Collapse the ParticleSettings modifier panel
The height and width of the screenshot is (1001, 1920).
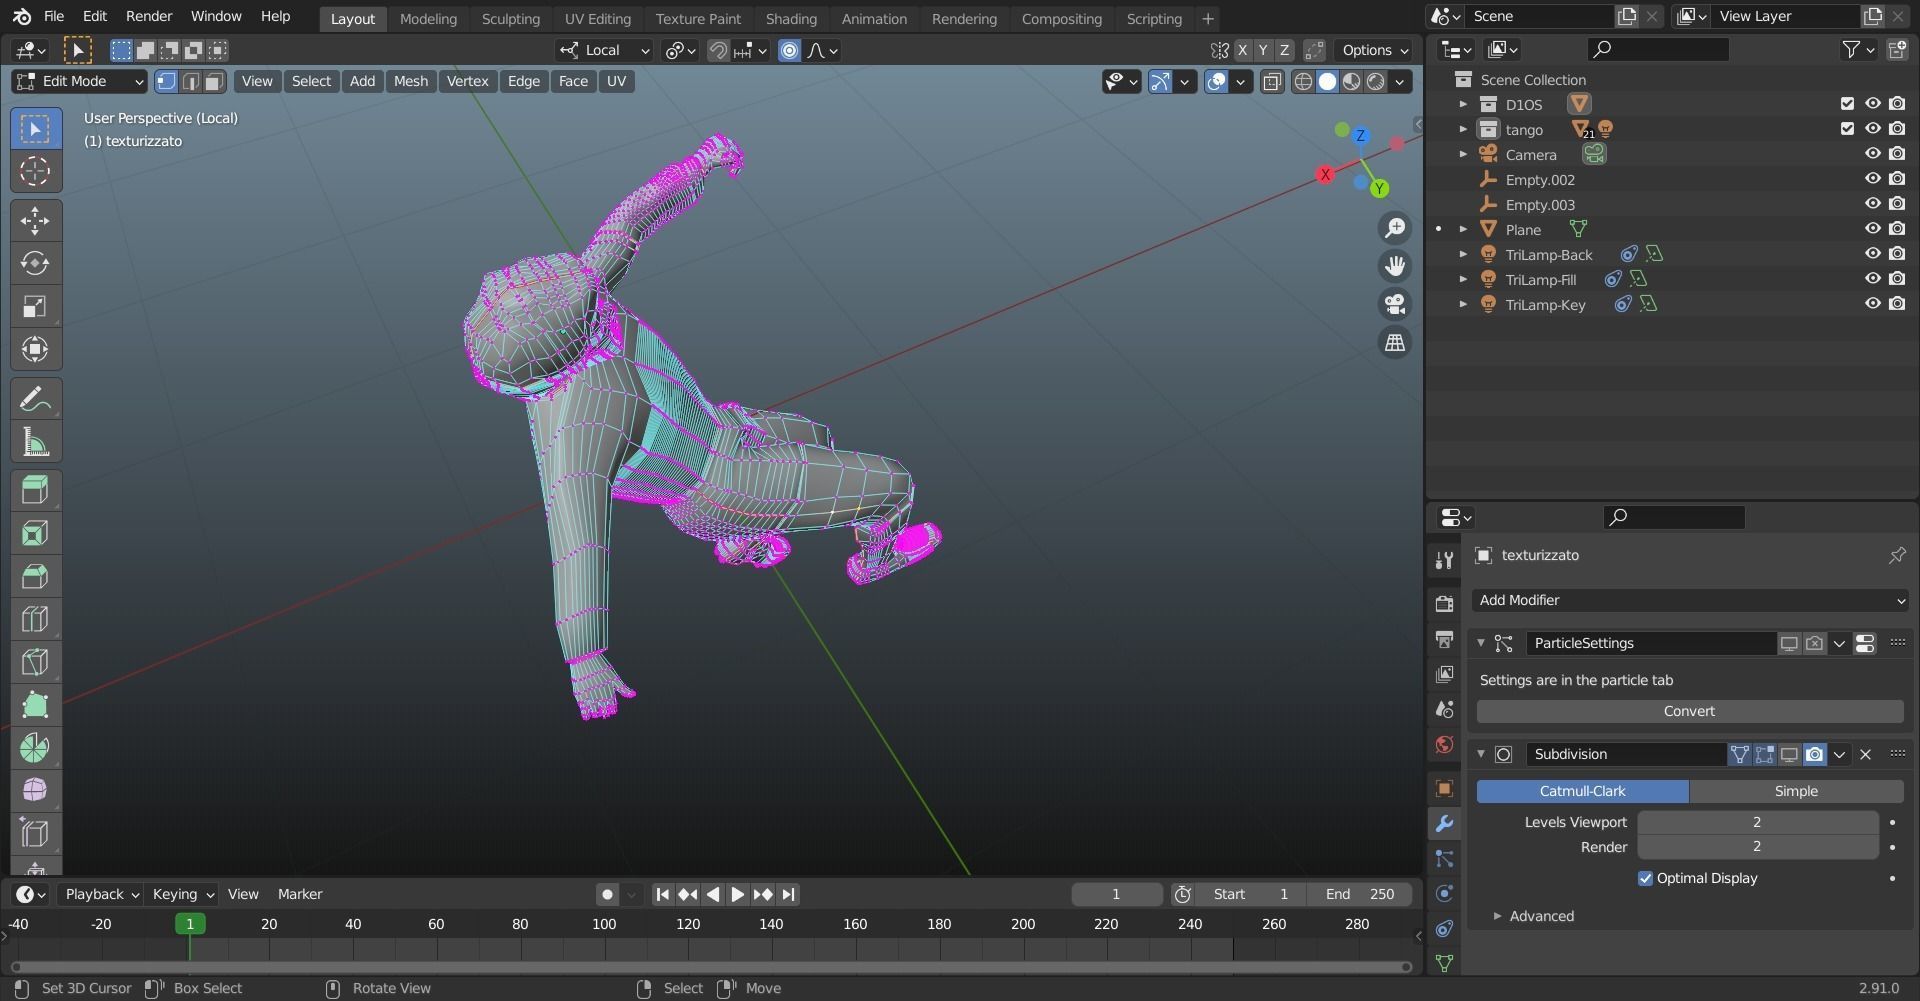[x=1481, y=643]
